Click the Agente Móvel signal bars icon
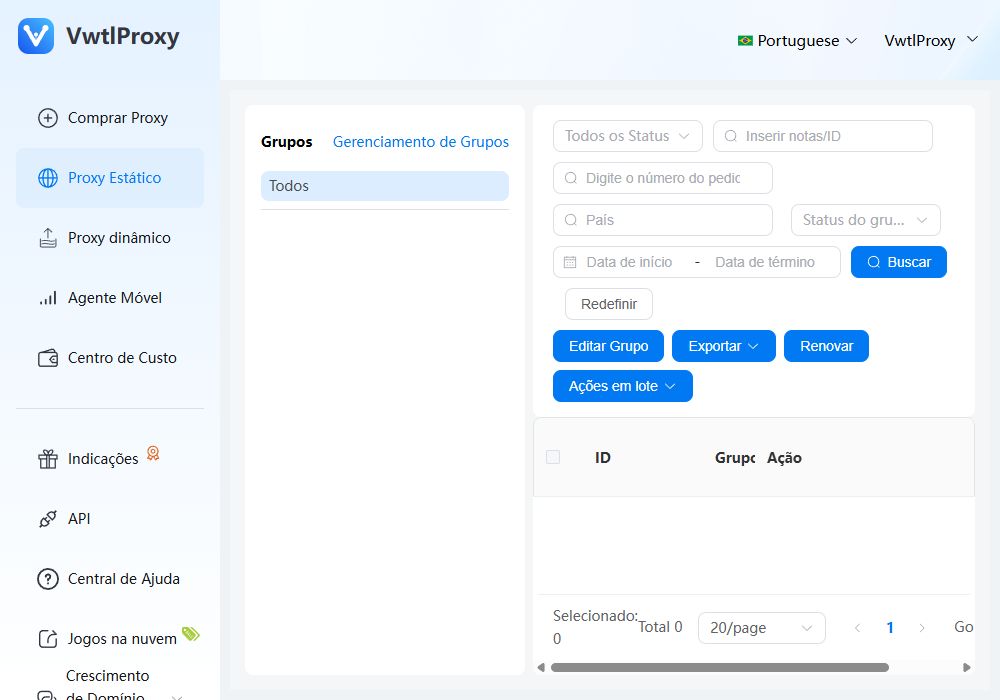1000x700 pixels. tap(48, 298)
